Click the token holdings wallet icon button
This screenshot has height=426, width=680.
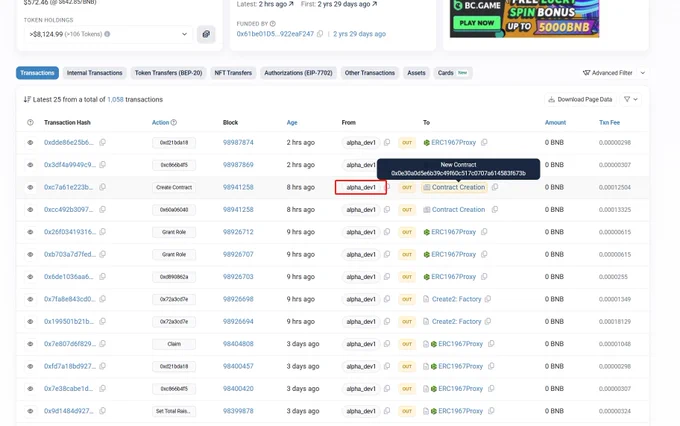point(206,34)
